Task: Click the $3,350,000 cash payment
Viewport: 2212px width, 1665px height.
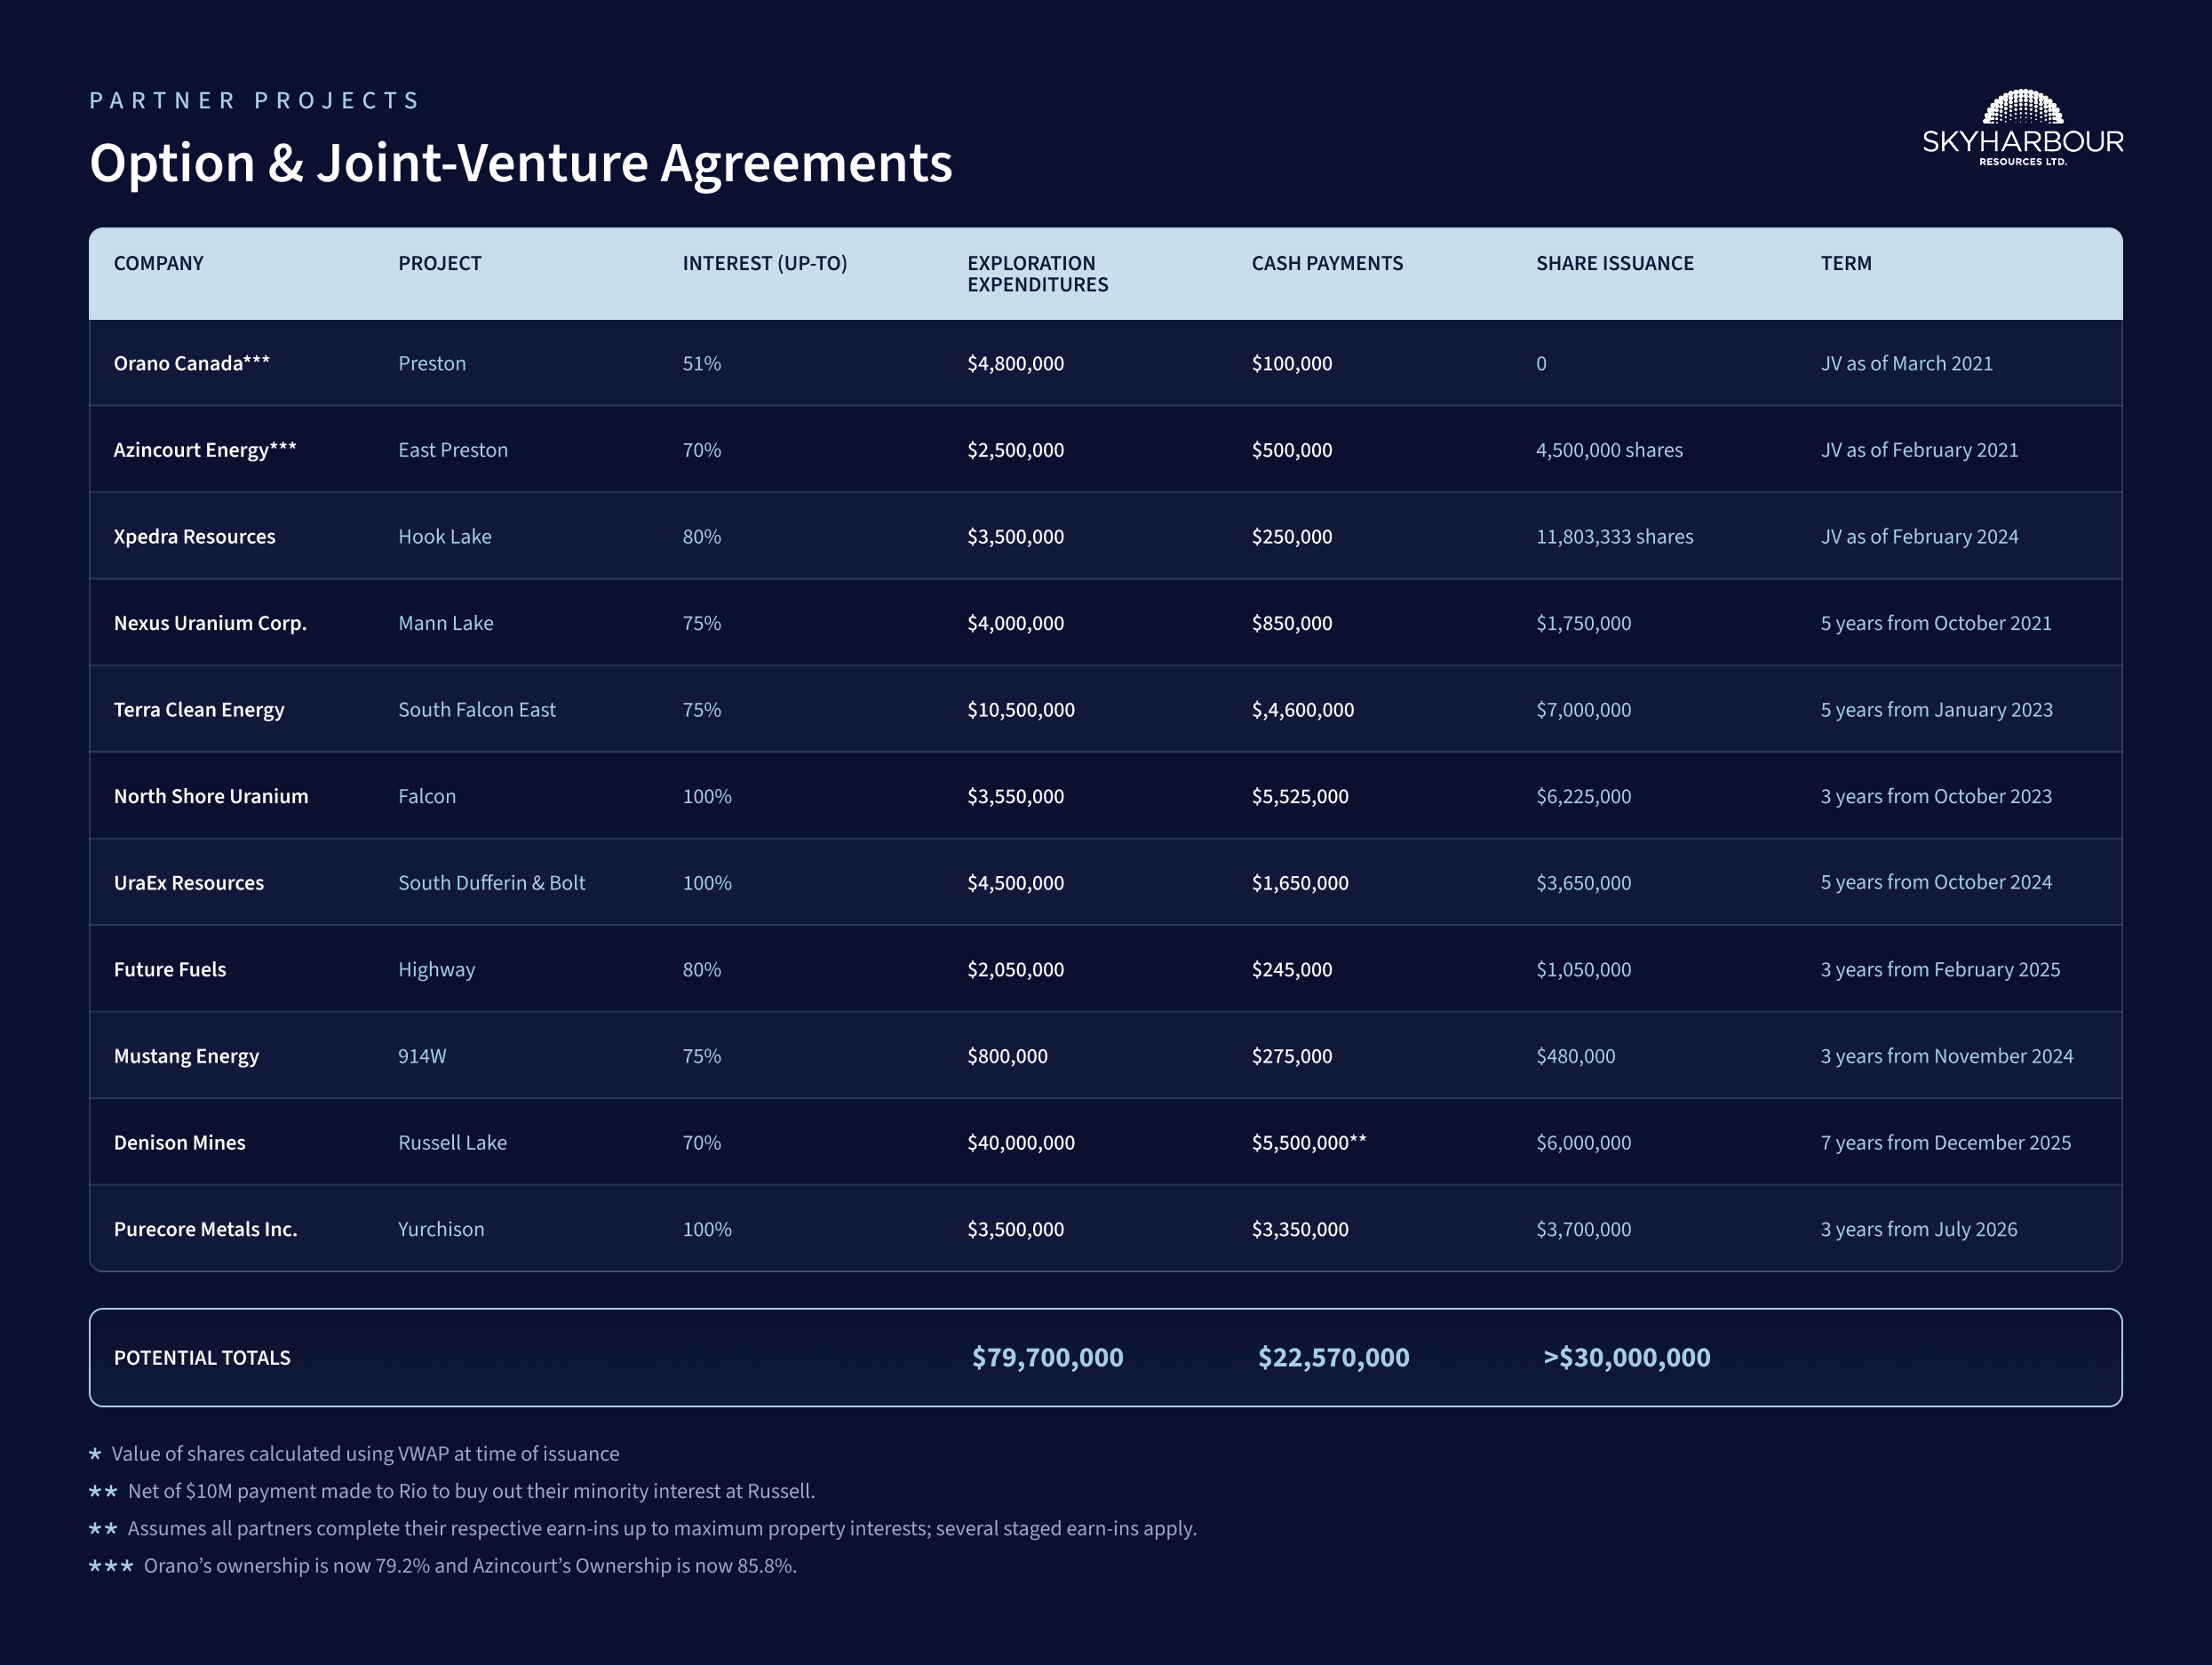Action: [1300, 1230]
